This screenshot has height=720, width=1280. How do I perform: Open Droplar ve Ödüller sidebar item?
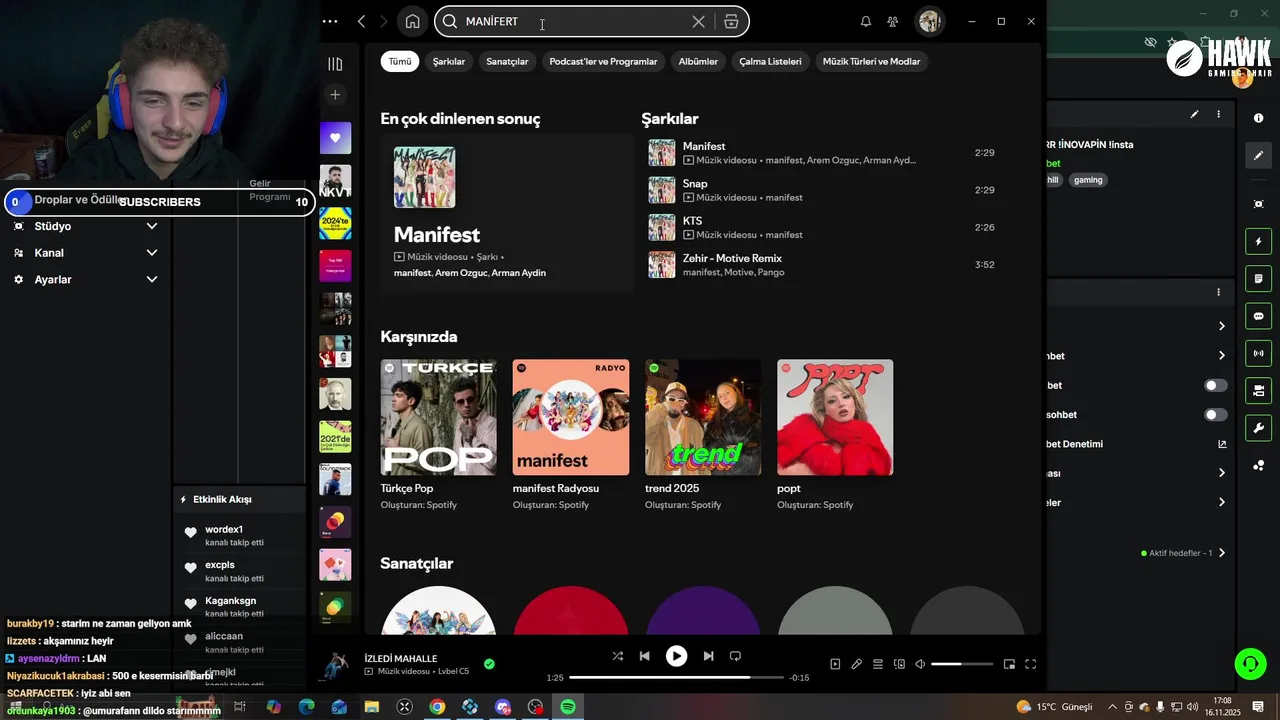coord(78,200)
